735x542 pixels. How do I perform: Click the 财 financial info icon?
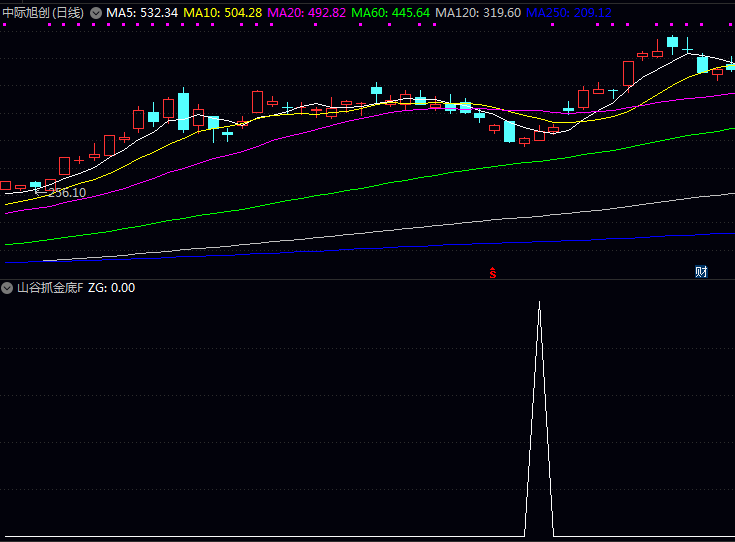tap(702, 272)
